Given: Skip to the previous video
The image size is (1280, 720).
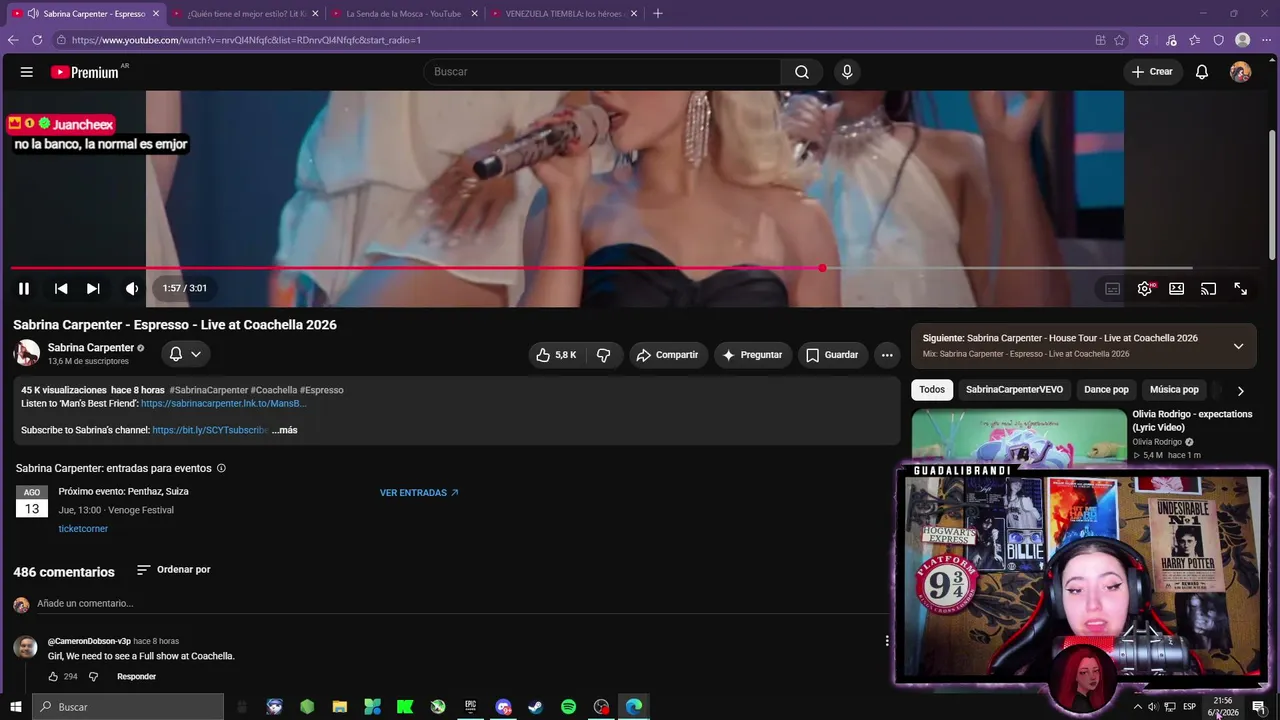Looking at the screenshot, I should pos(61,288).
